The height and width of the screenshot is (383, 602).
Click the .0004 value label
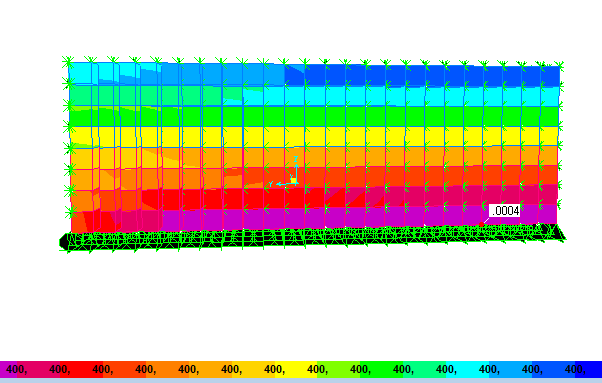tap(504, 211)
